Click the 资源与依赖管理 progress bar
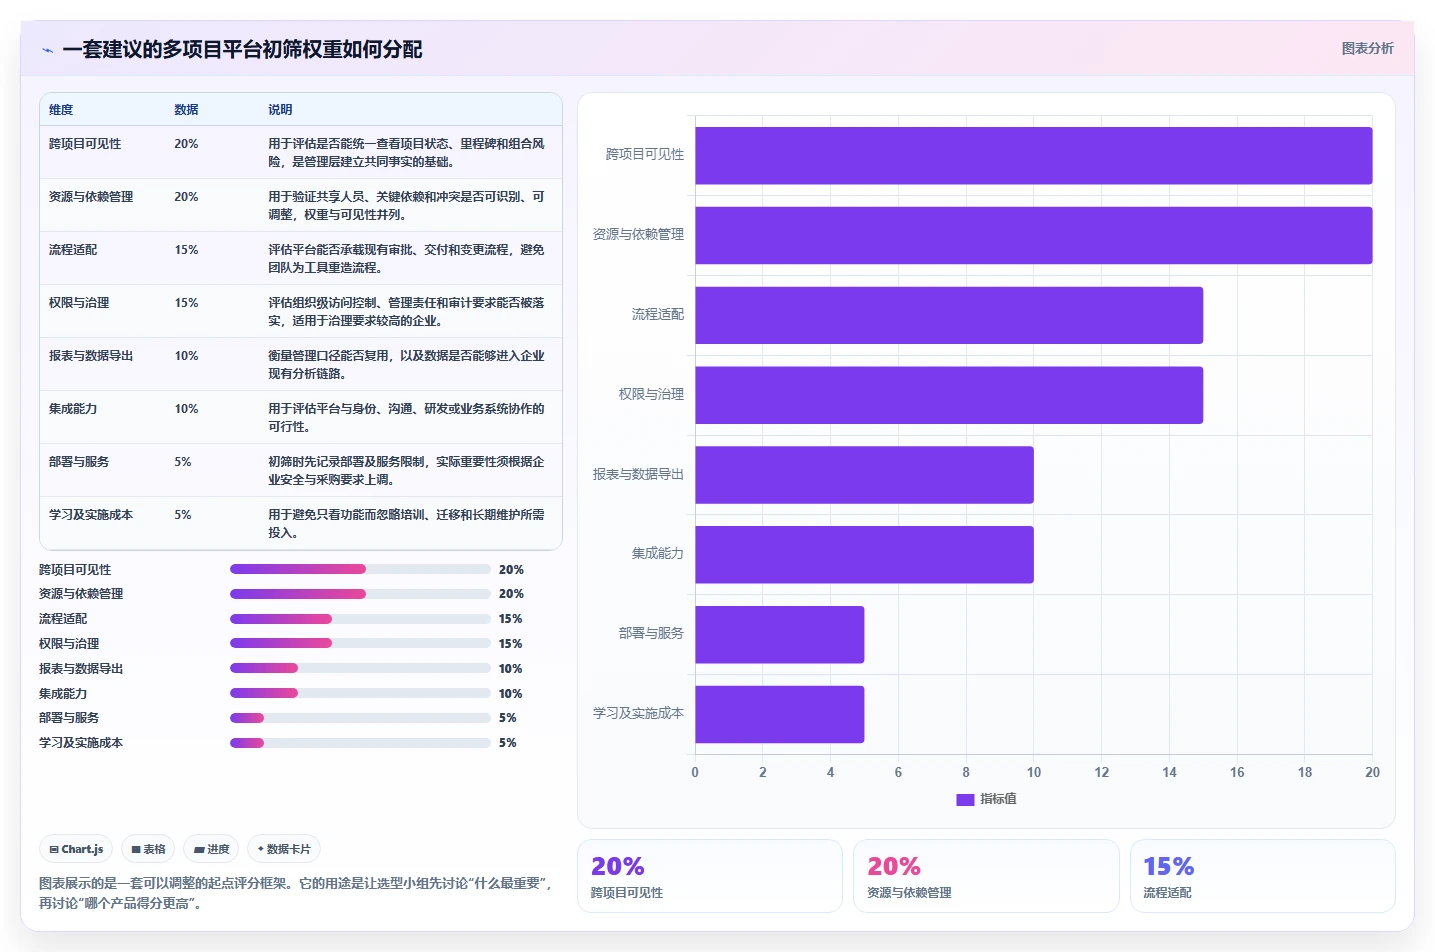The image size is (1435, 952). click(x=360, y=594)
